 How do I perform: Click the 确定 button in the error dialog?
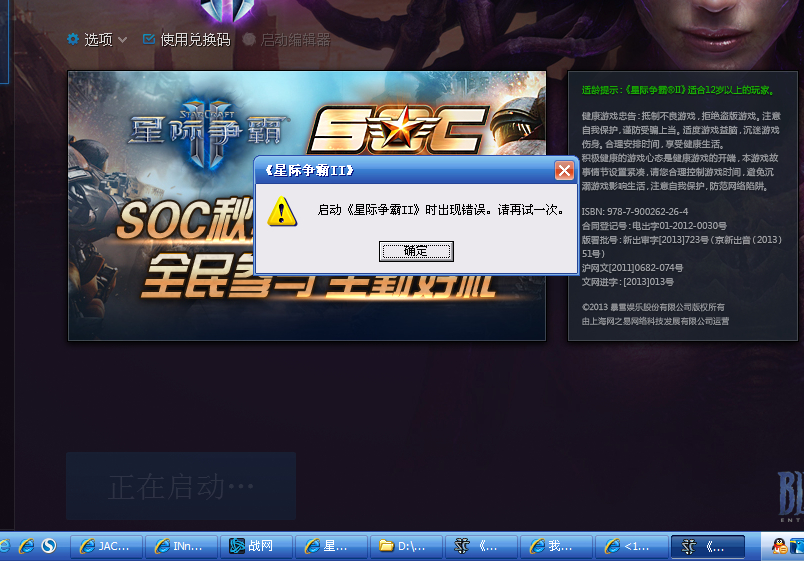[x=416, y=251]
